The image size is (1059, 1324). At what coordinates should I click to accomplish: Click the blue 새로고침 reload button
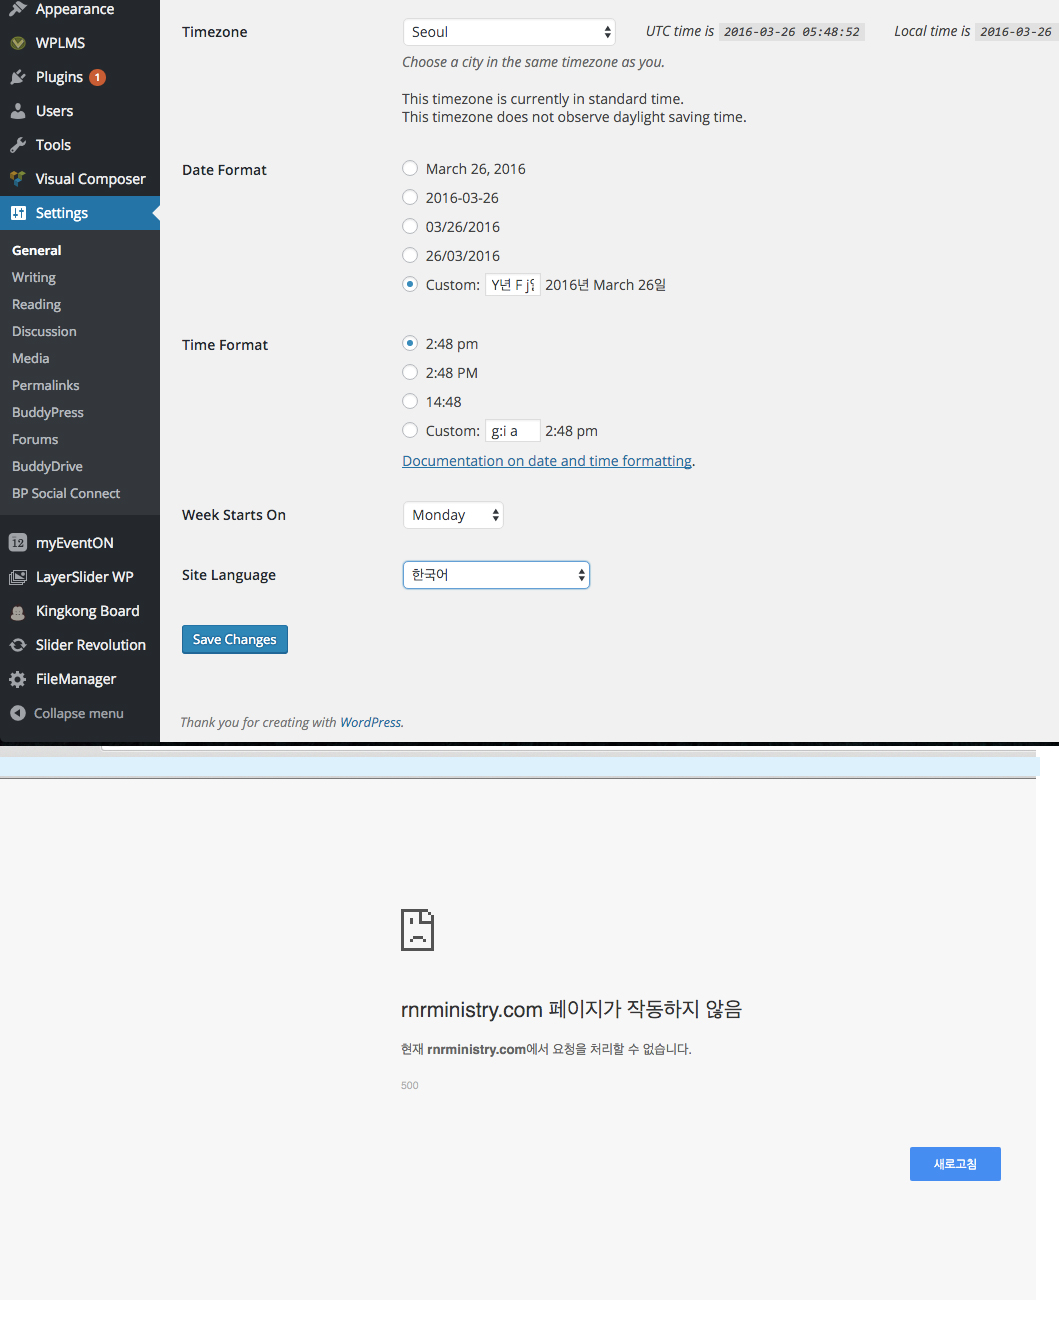[955, 1164]
